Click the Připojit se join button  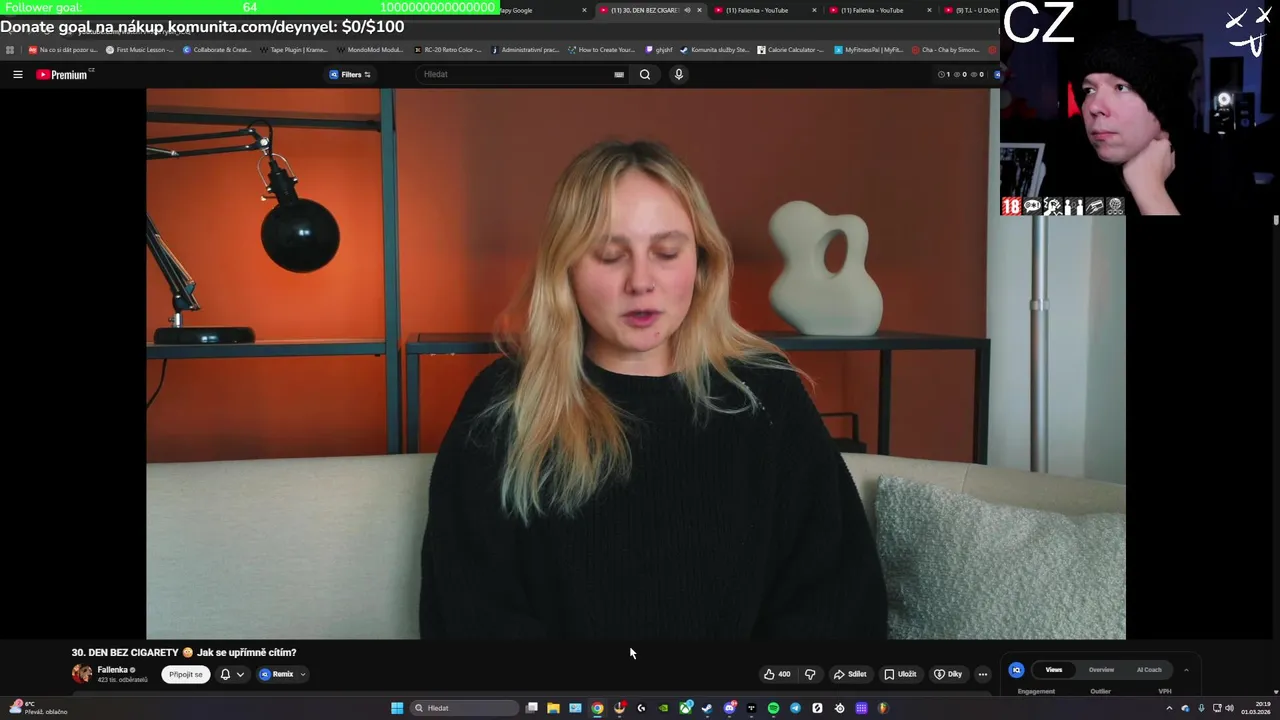[186, 674]
